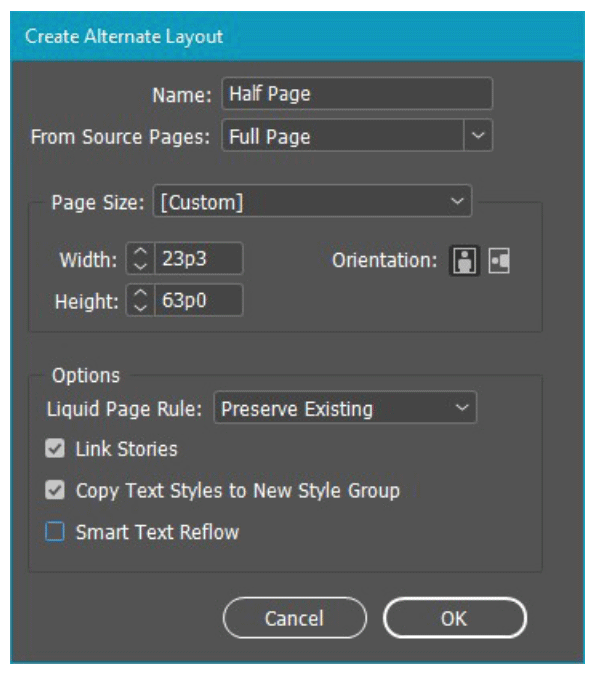
Task: Uncheck the Link Stories checkbox
Action: pyautogui.click(x=55, y=448)
